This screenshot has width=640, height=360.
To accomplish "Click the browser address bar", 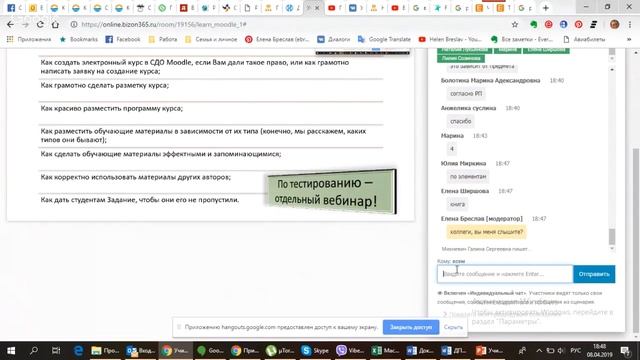I will click(x=286, y=24).
